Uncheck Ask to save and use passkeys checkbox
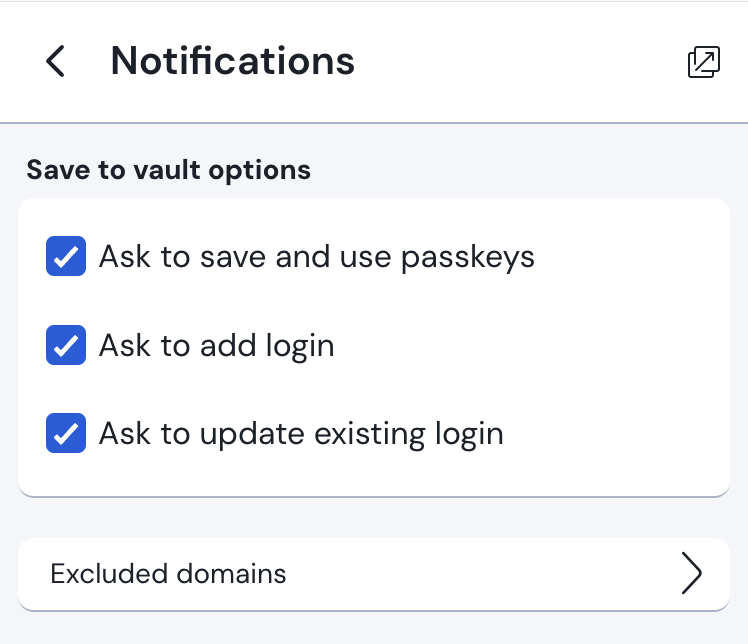Image resolution: width=748 pixels, height=644 pixels. 66,257
